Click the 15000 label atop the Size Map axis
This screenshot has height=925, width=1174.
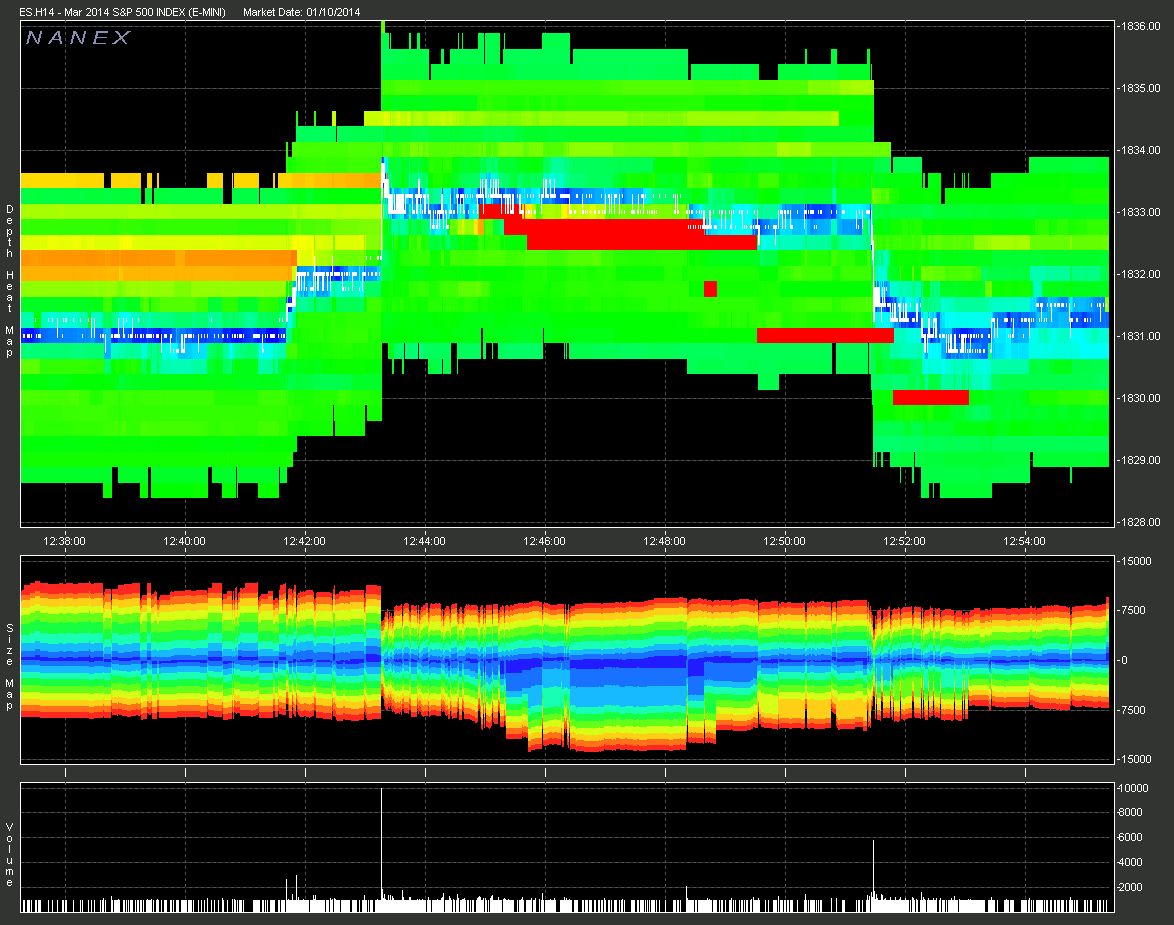1135,561
